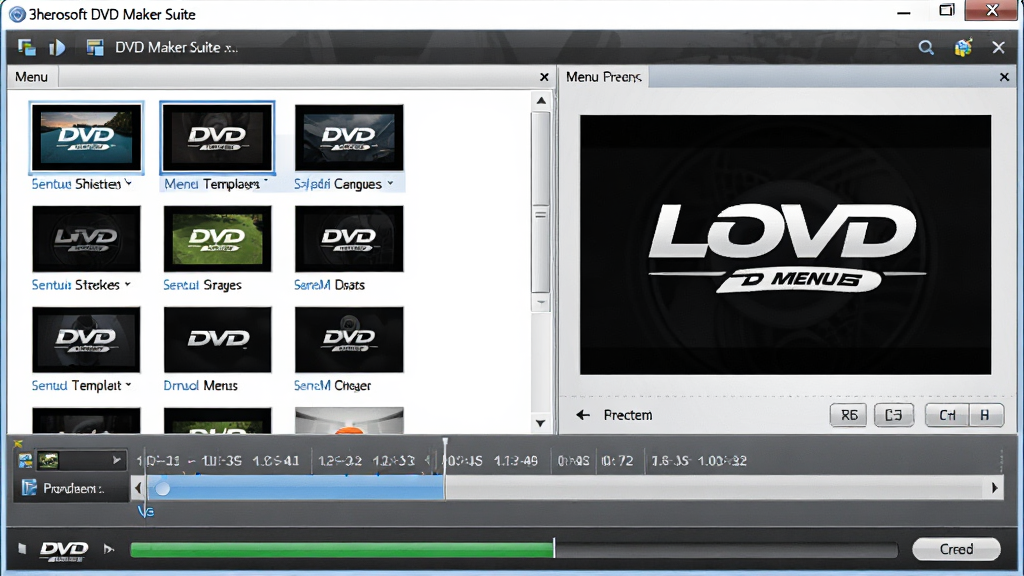1024x576 pixels.
Task: Select the Menu tab
Action: (31, 77)
